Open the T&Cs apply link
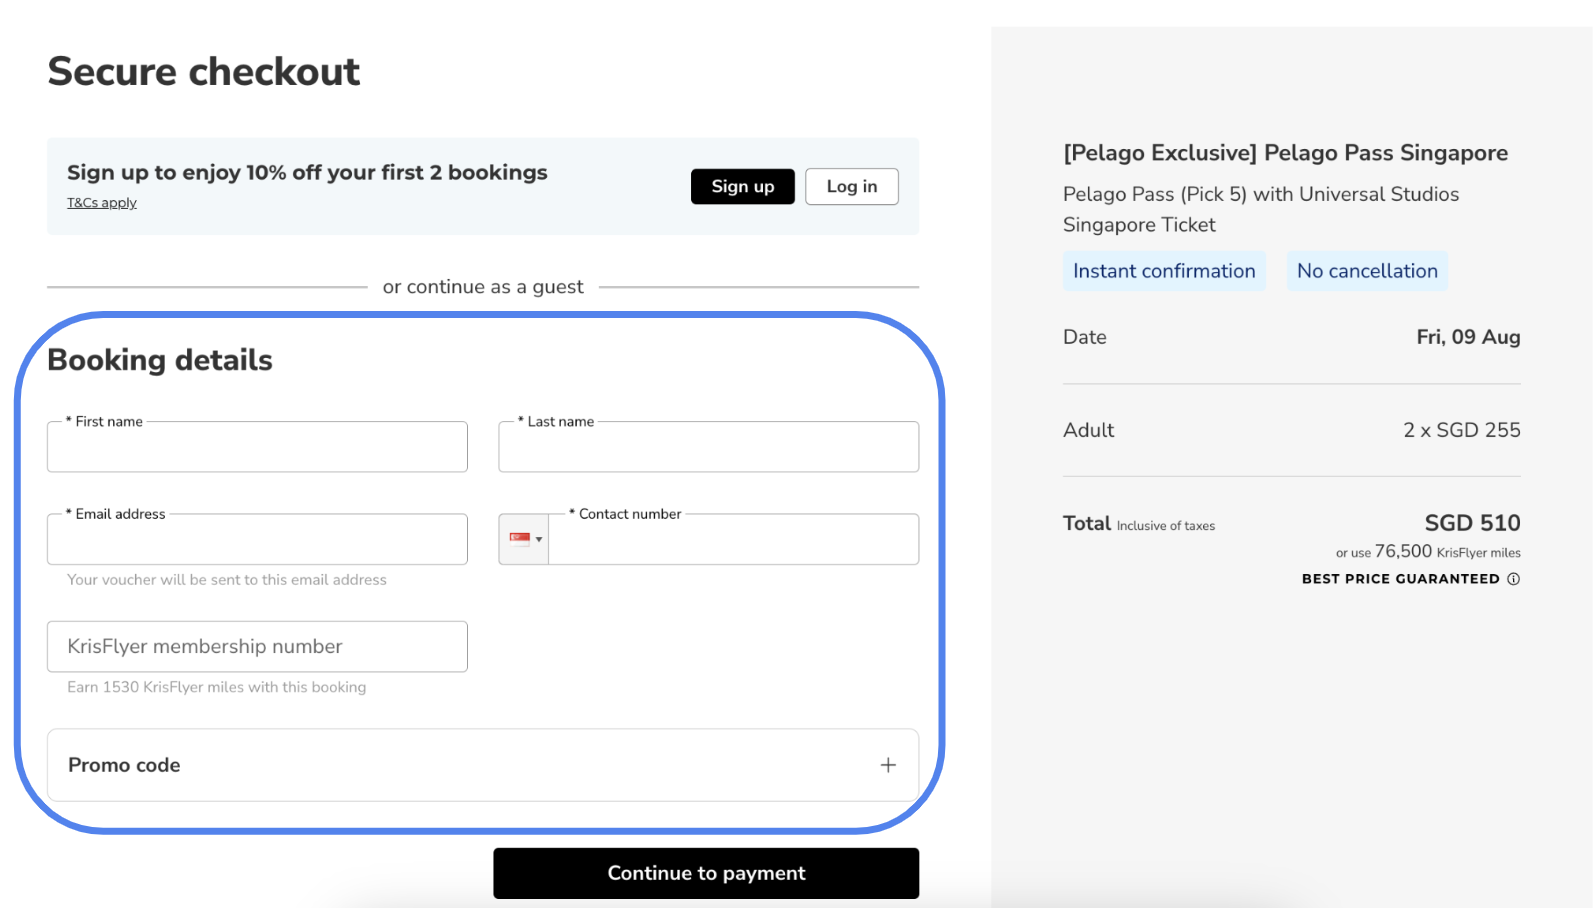The height and width of the screenshot is (908, 1596). tap(102, 203)
